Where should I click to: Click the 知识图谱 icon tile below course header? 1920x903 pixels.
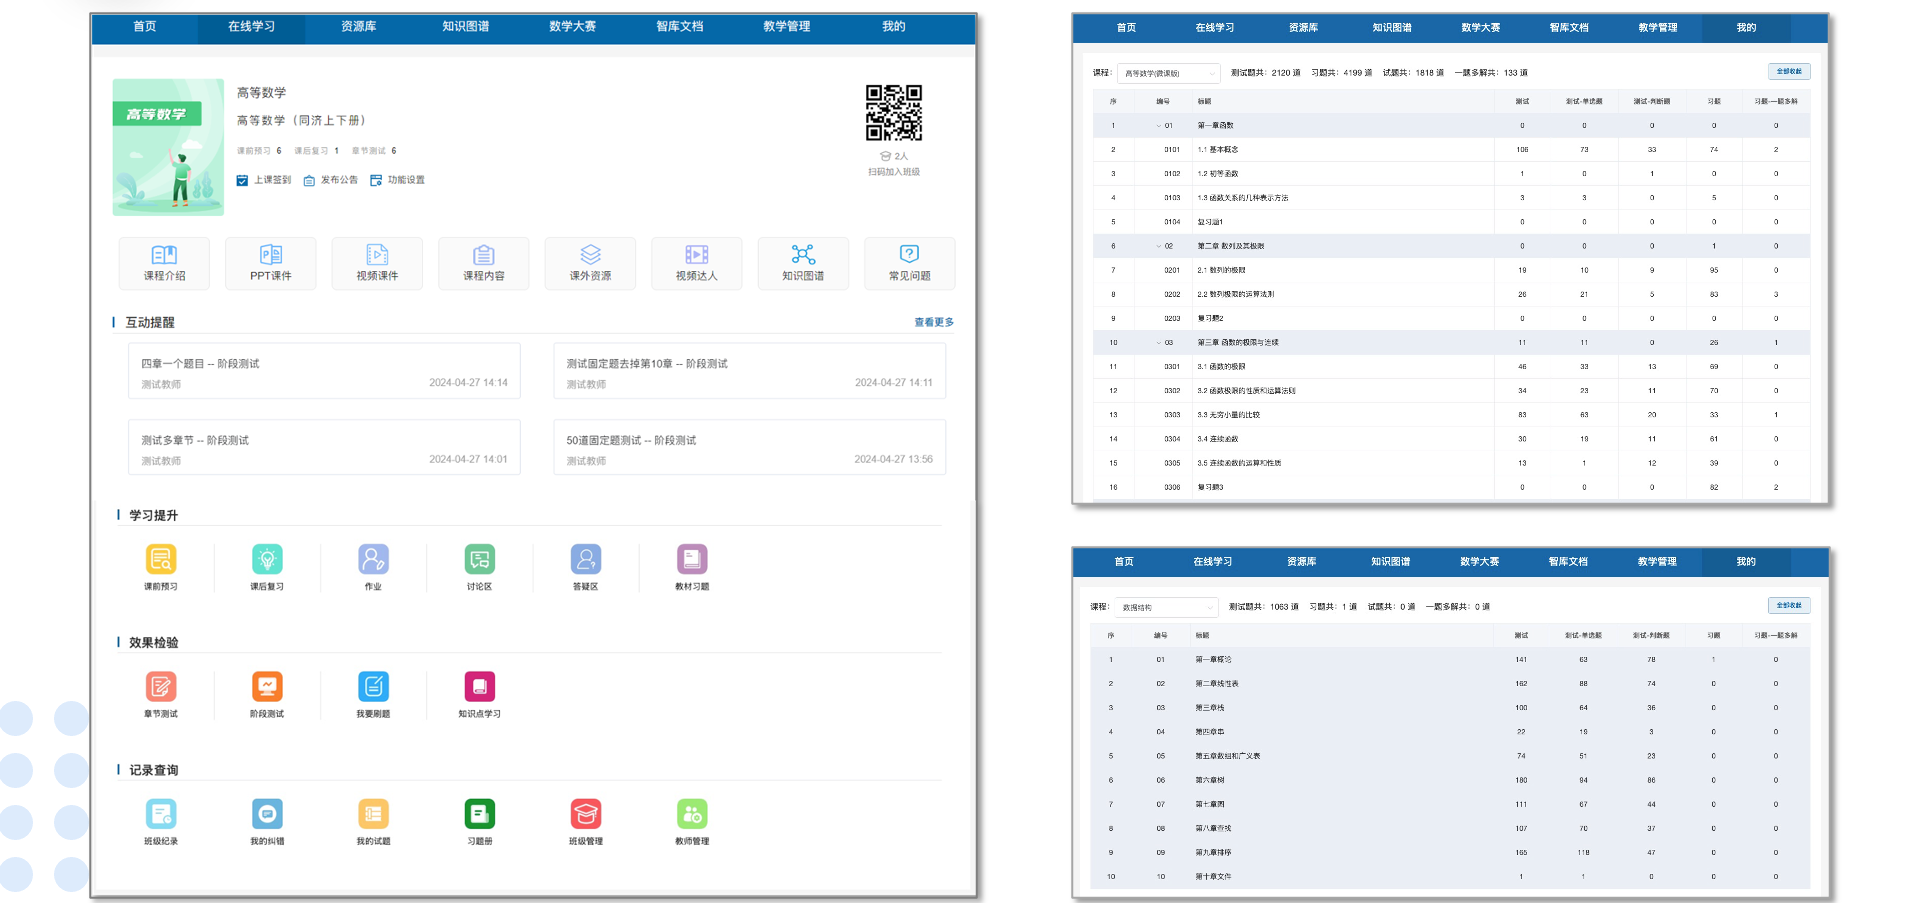(x=802, y=262)
